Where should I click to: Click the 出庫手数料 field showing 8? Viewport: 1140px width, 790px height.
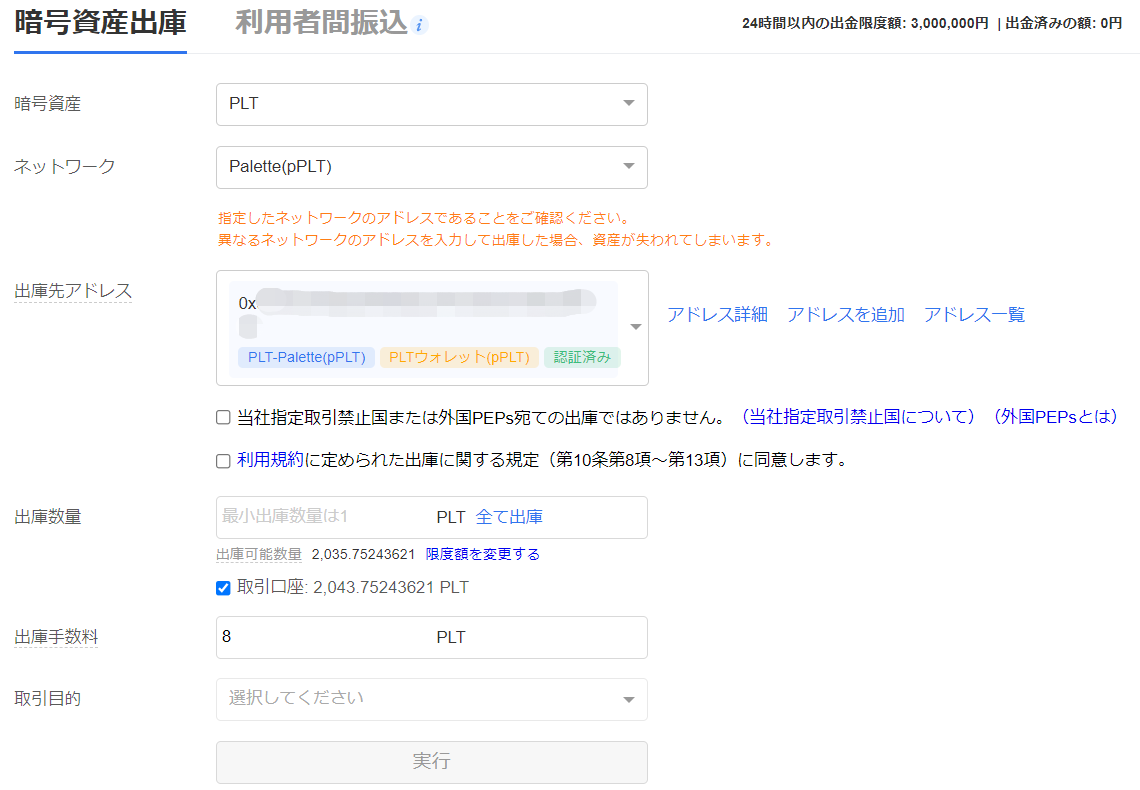(x=432, y=637)
